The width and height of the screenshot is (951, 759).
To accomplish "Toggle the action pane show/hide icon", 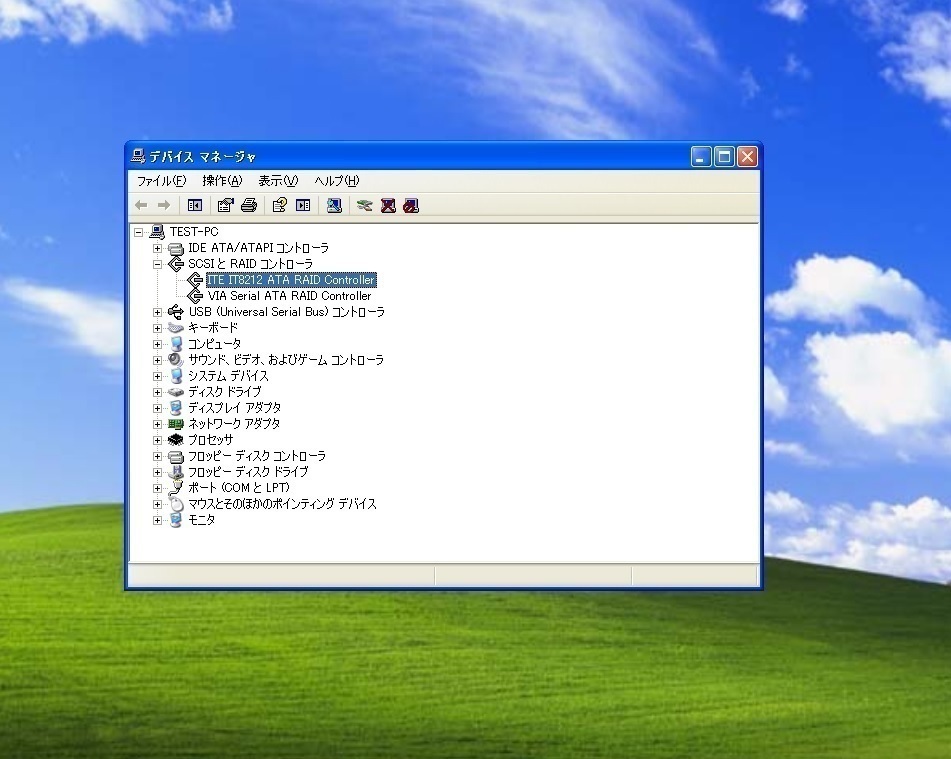I will coord(303,206).
